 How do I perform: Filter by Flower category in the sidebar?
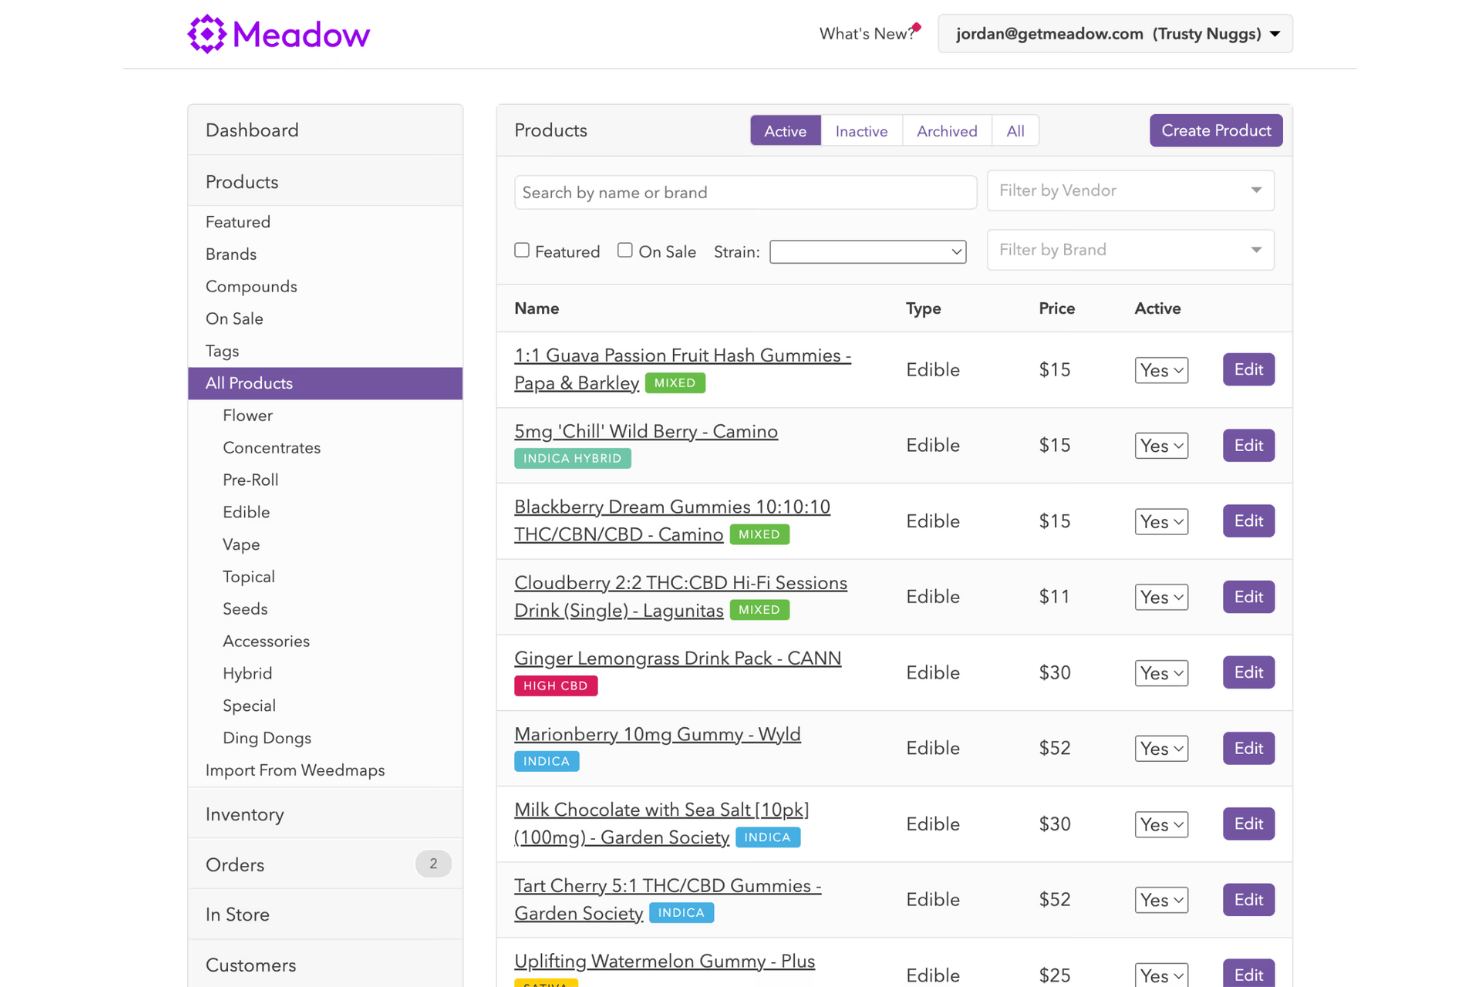pyautogui.click(x=247, y=415)
